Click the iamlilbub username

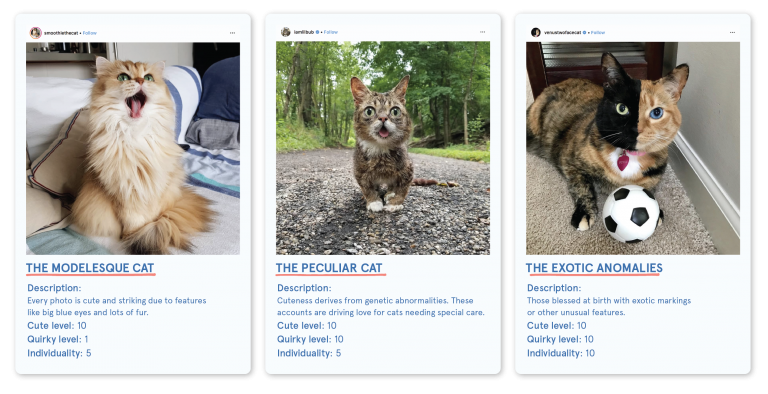coord(304,32)
